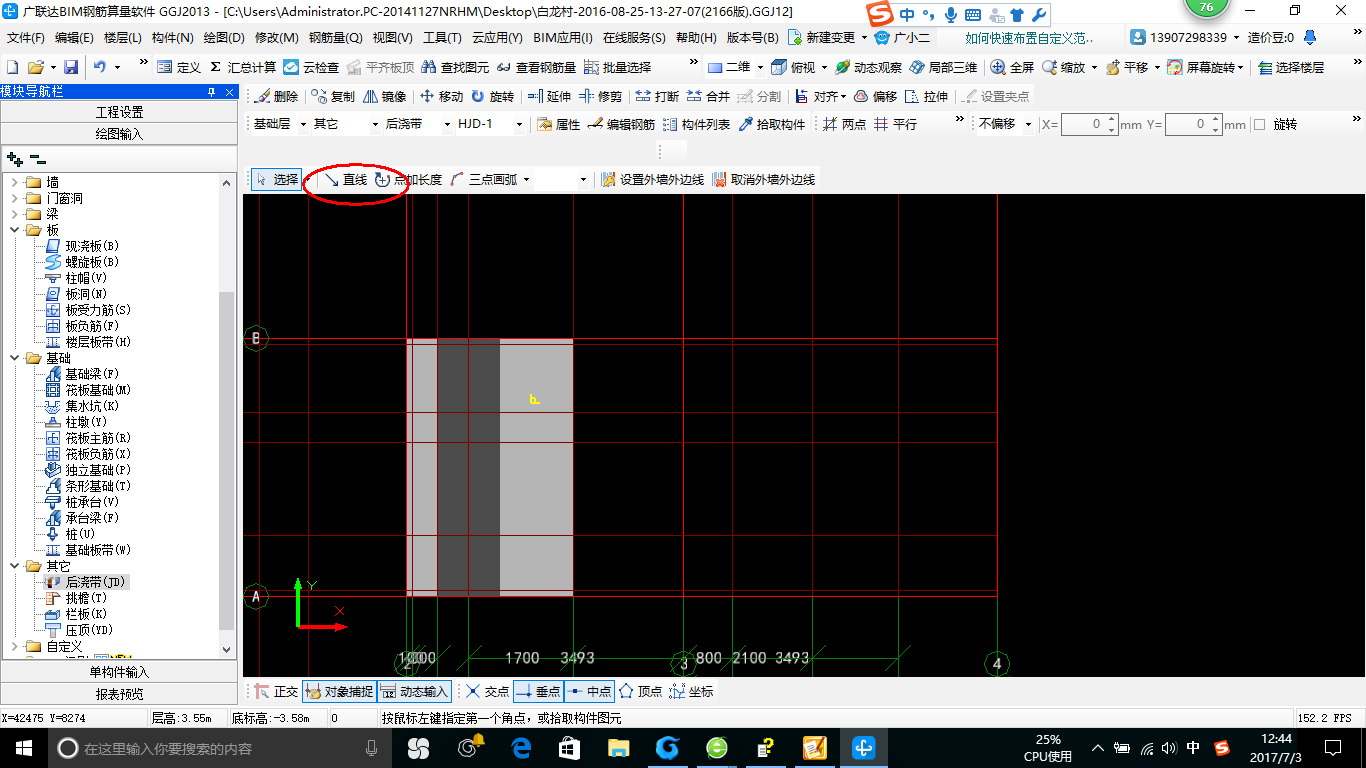Select the 修剪 trim tool

(601, 96)
